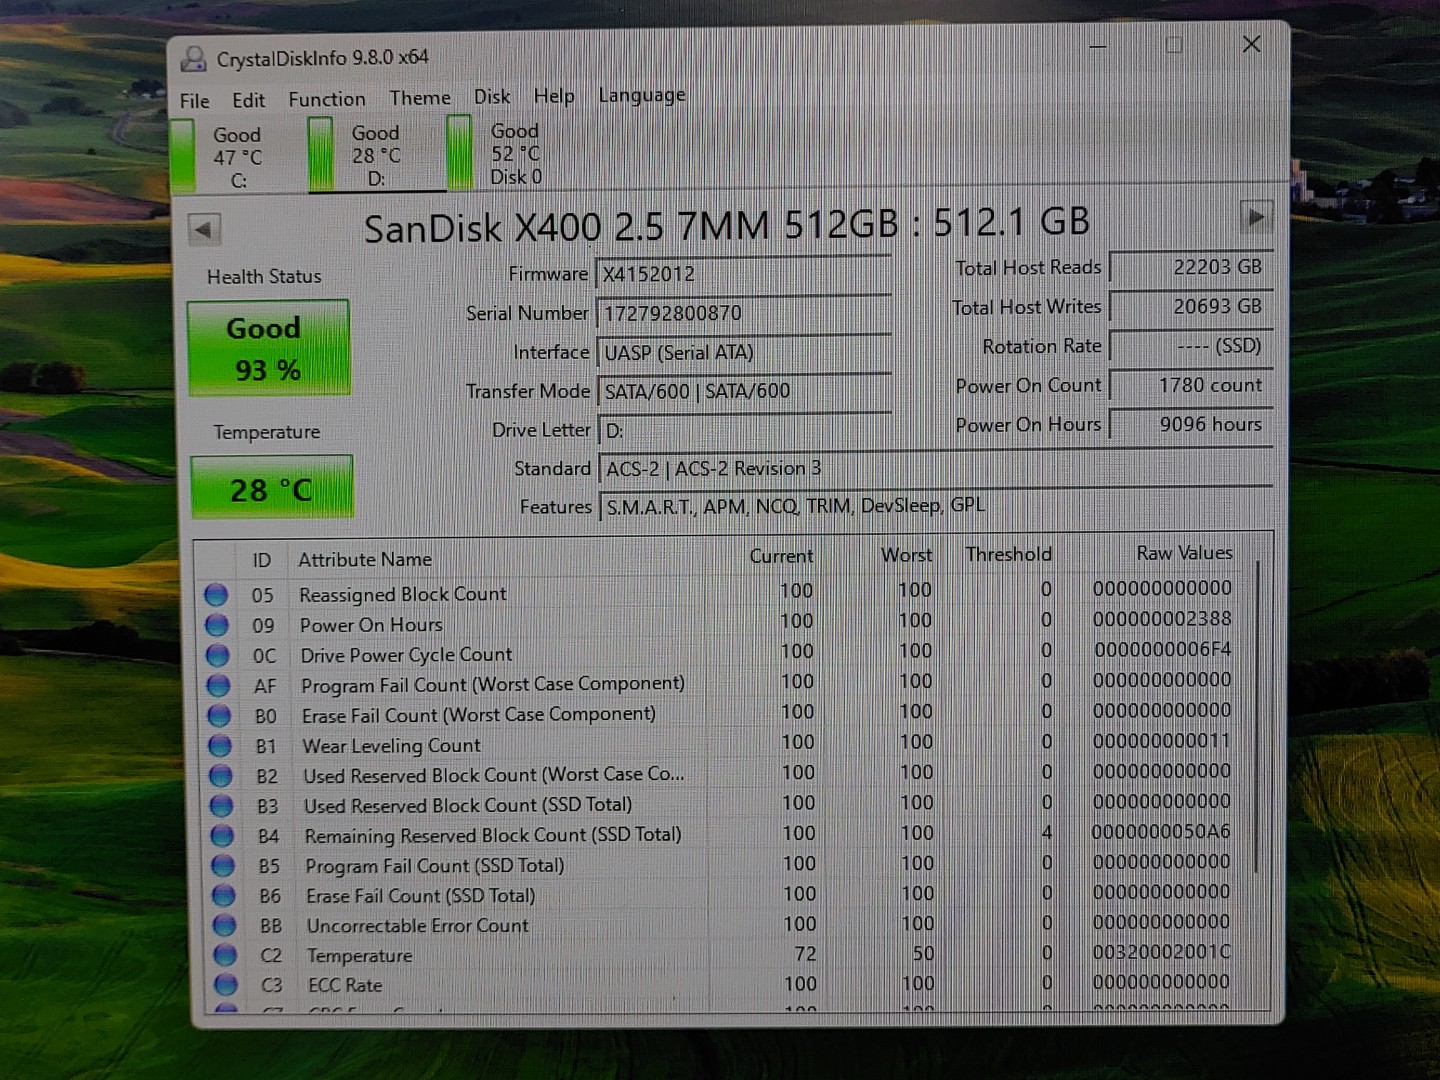The height and width of the screenshot is (1080, 1440).
Task: Click status icon for Power On Hours row
Action: click(217, 625)
